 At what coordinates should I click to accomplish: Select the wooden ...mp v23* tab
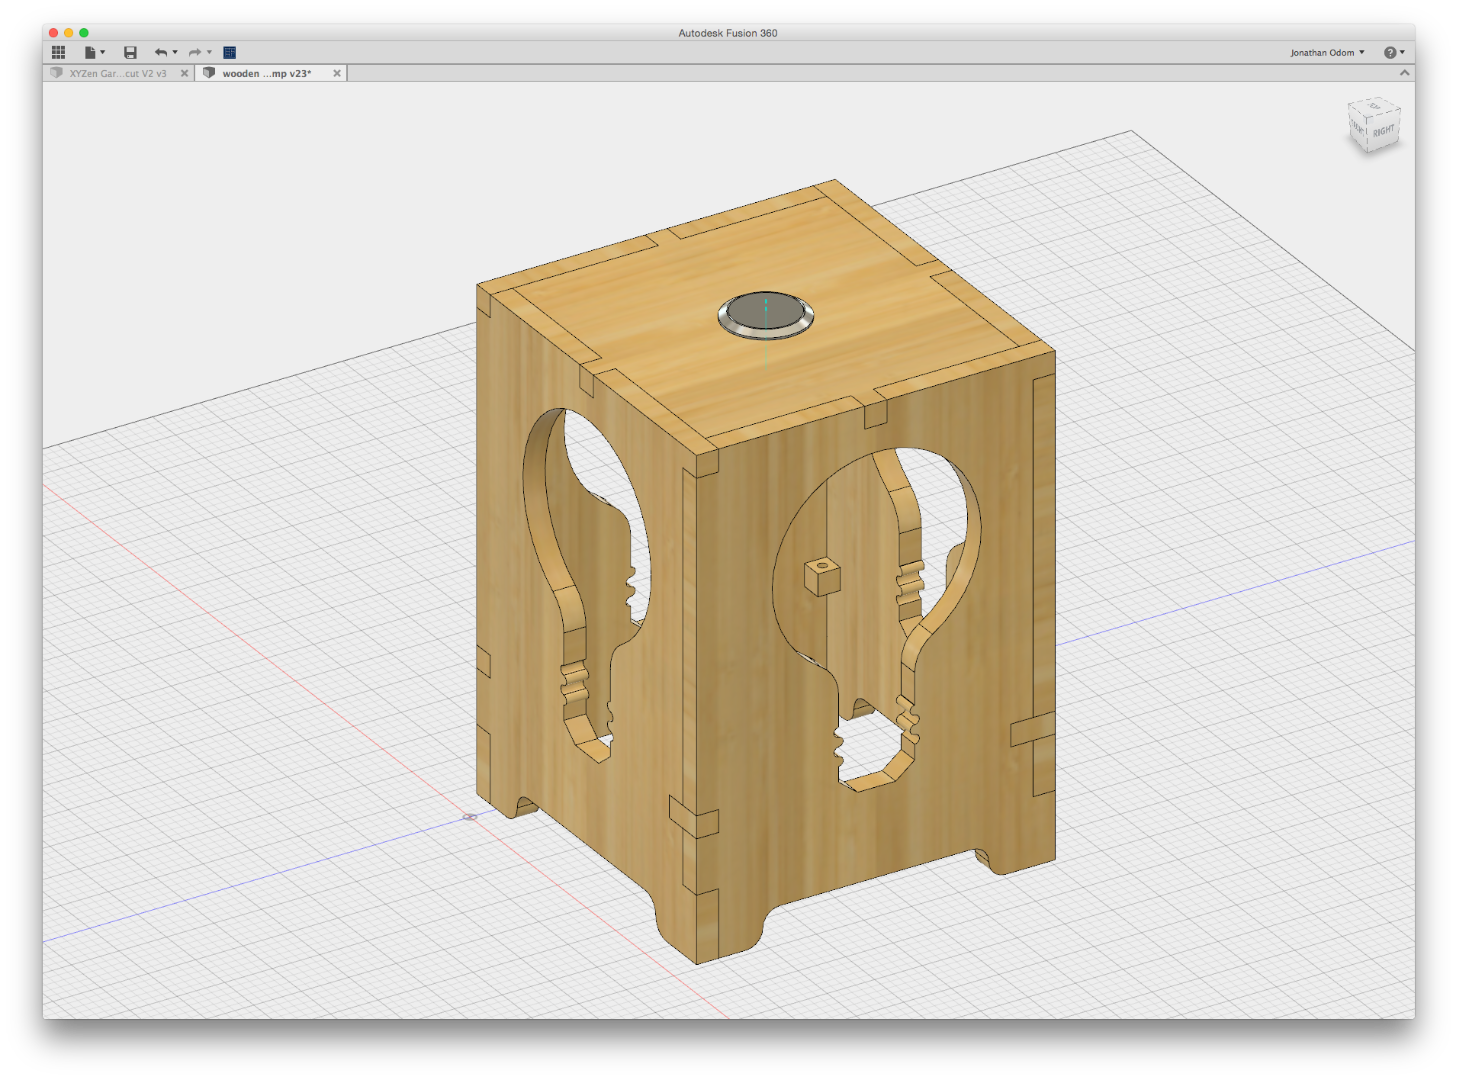click(x=266, y=73)
